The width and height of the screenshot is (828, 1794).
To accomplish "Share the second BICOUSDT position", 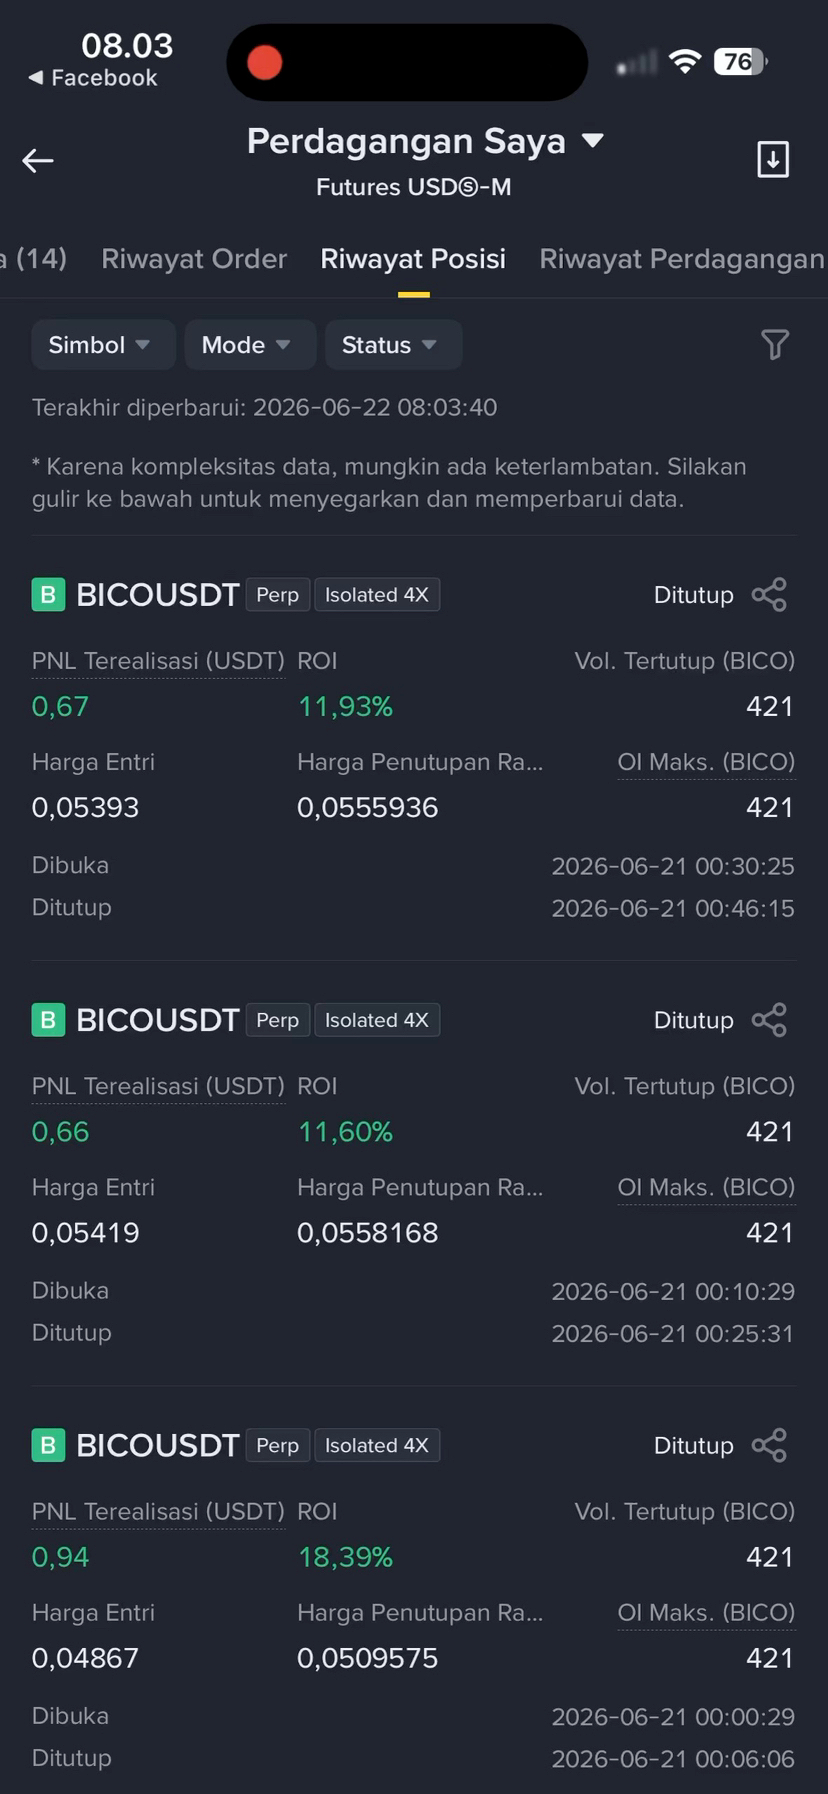I will pos(769,1020).
